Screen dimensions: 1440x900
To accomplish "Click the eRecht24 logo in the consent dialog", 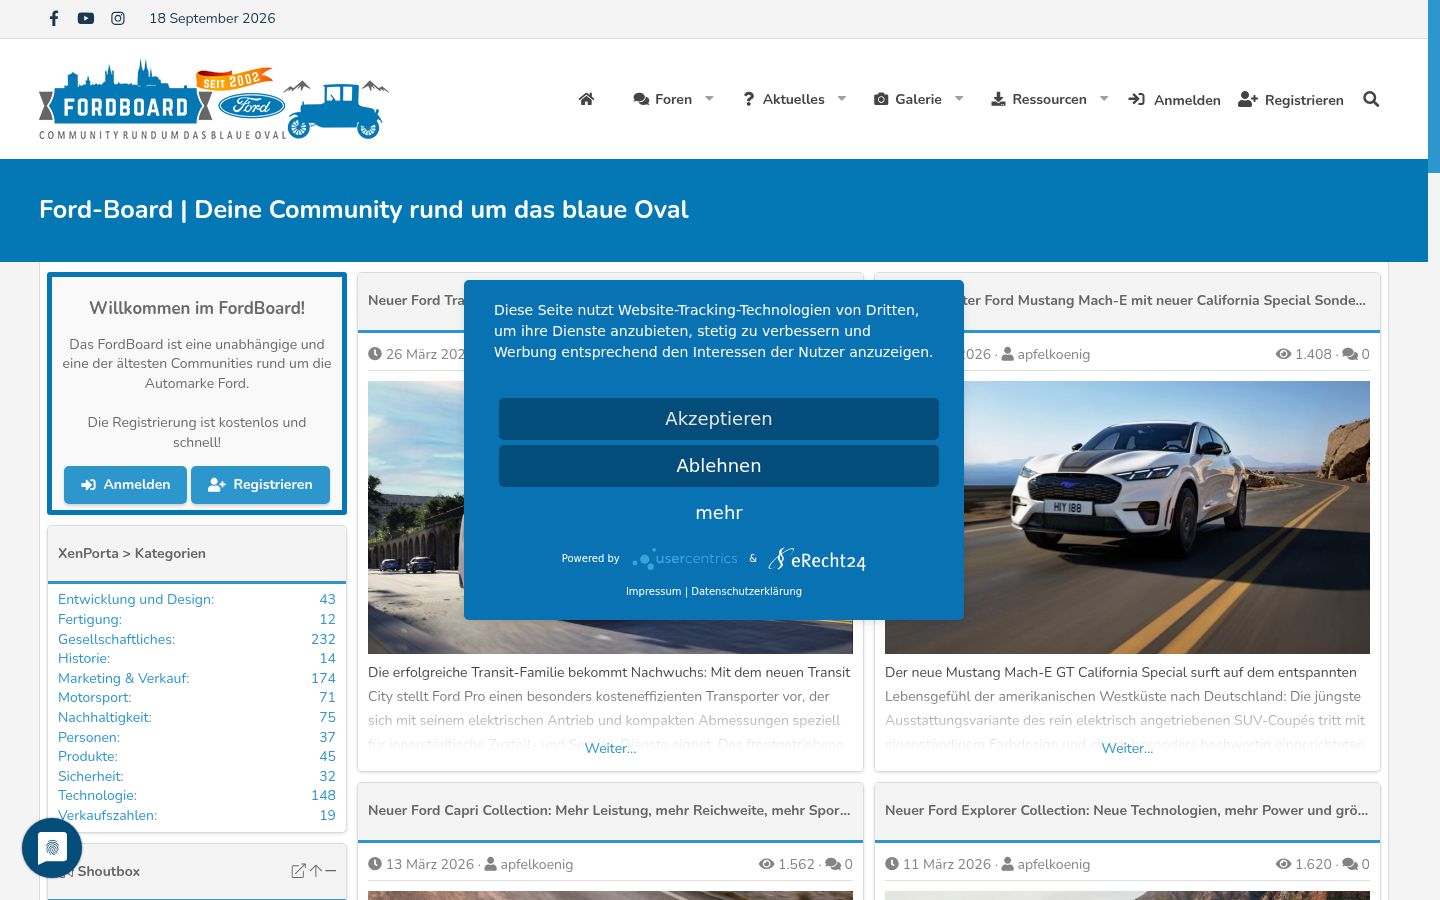I will coord(817,559).
